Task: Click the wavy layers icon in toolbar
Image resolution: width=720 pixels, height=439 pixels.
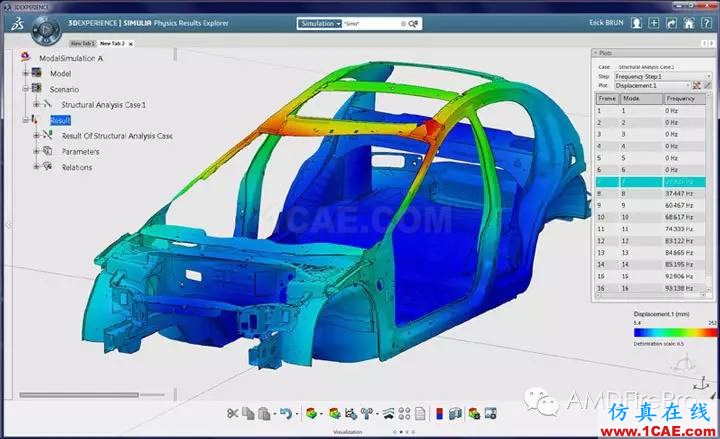Action: pyautogui.click(x=388, y=414)
